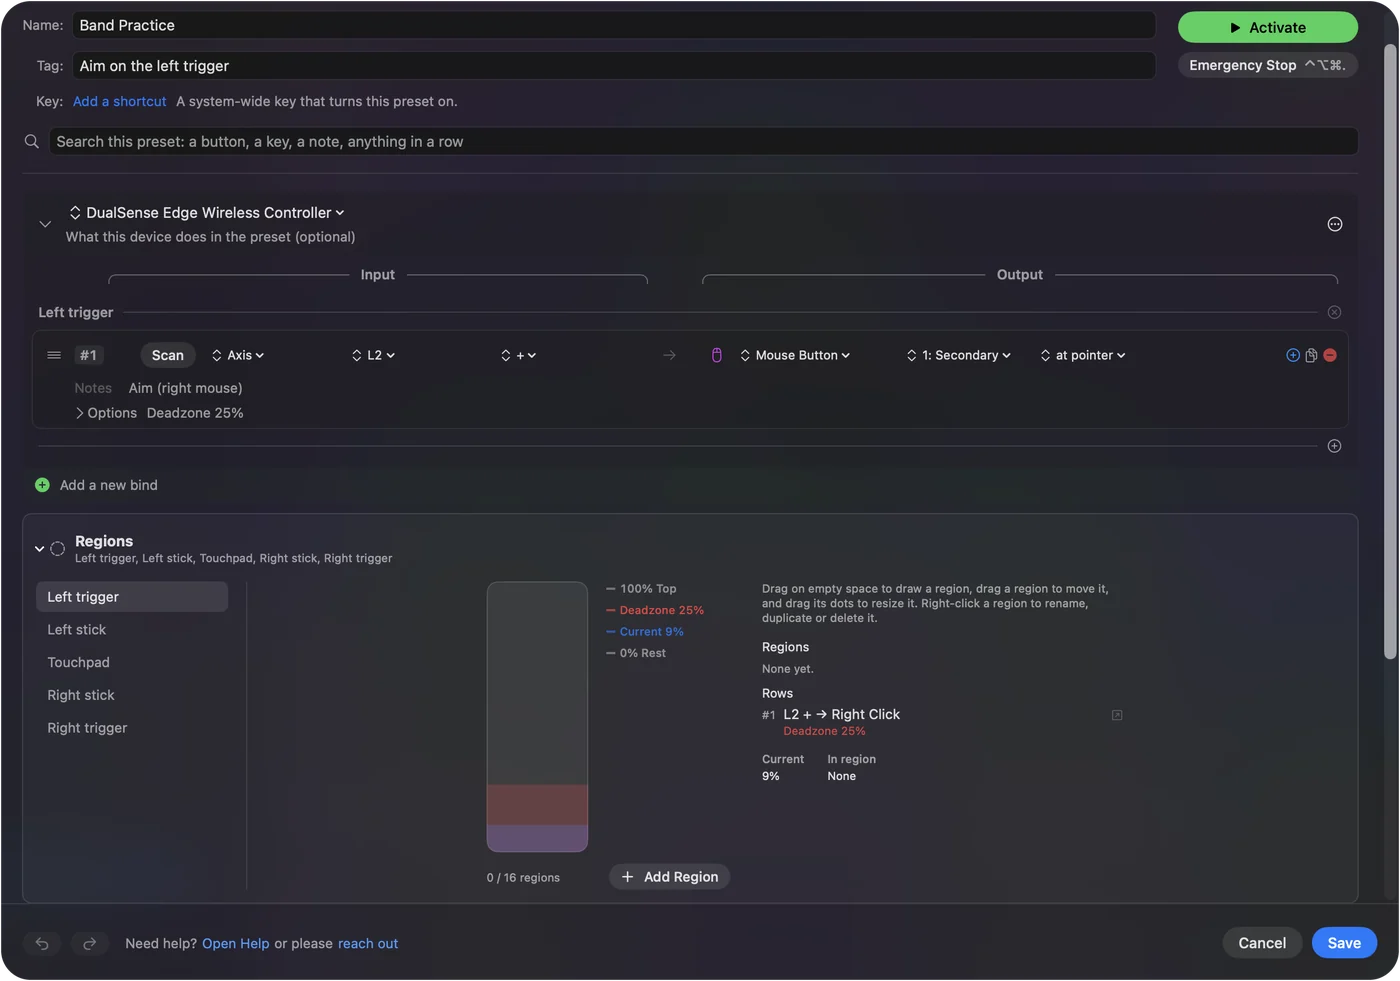The image size is (1400, 981).
Task: Click the Add a shortcut link
Action: [120, 101]
